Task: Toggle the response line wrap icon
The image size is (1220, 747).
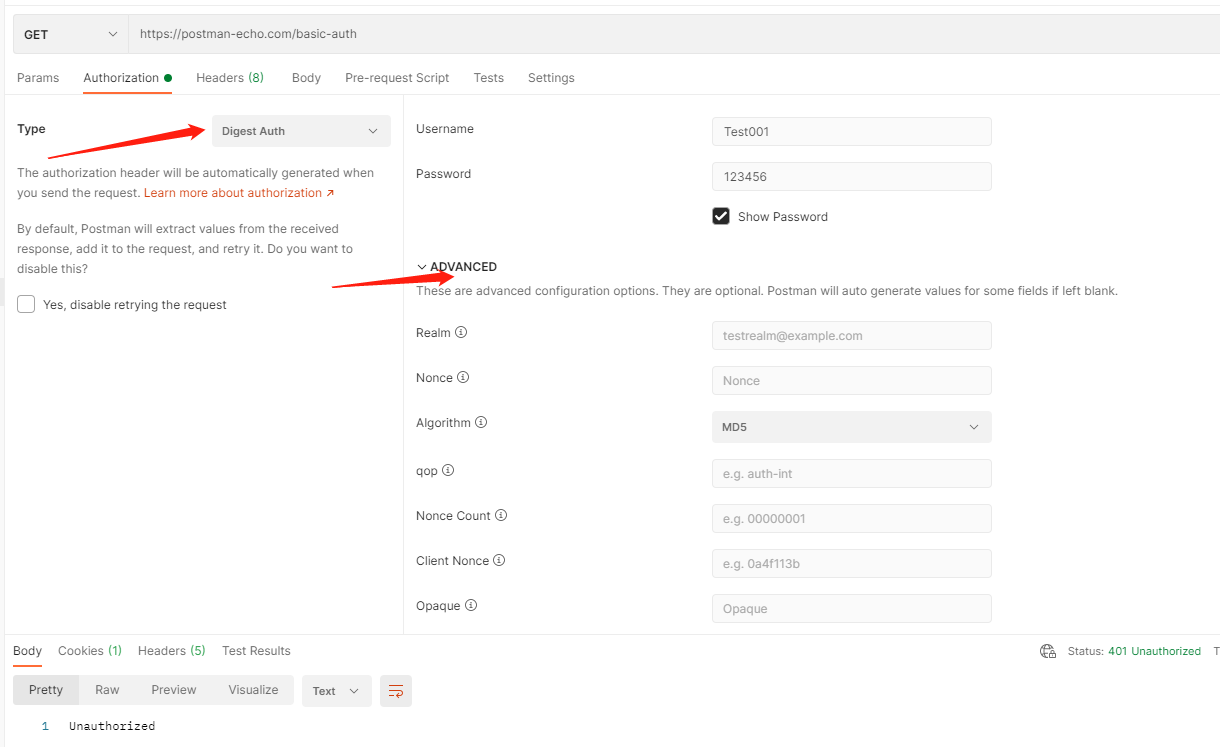Action: tap(396, 691)
